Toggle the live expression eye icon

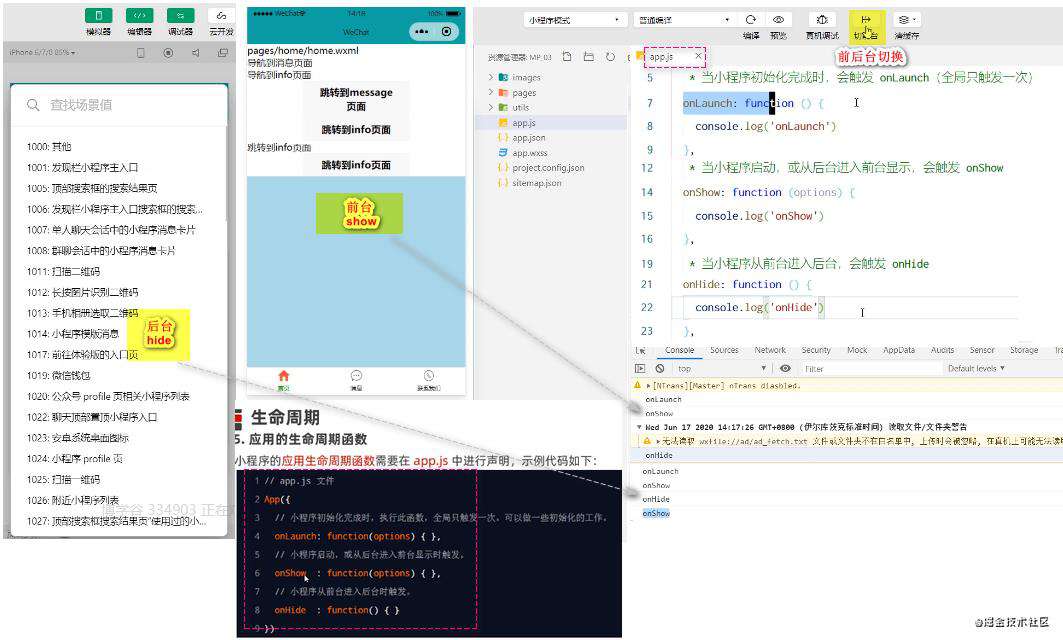[x=785, y=368]
